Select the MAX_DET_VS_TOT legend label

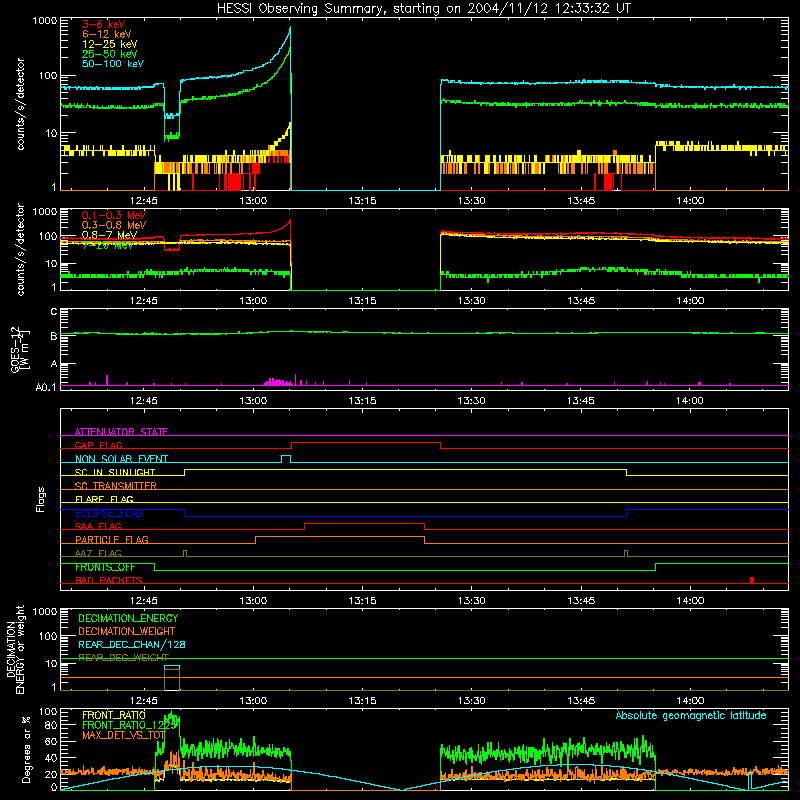point(123,735)
